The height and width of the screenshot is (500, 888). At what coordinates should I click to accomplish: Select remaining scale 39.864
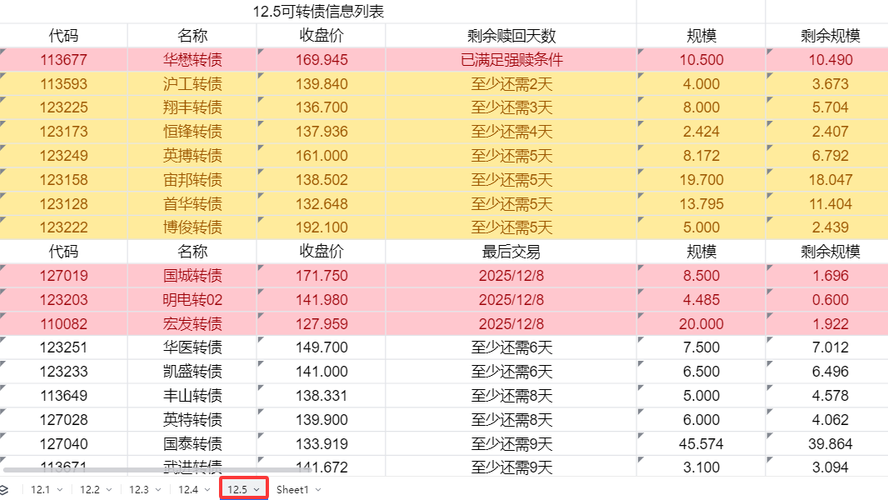click(x=827, y=443)
